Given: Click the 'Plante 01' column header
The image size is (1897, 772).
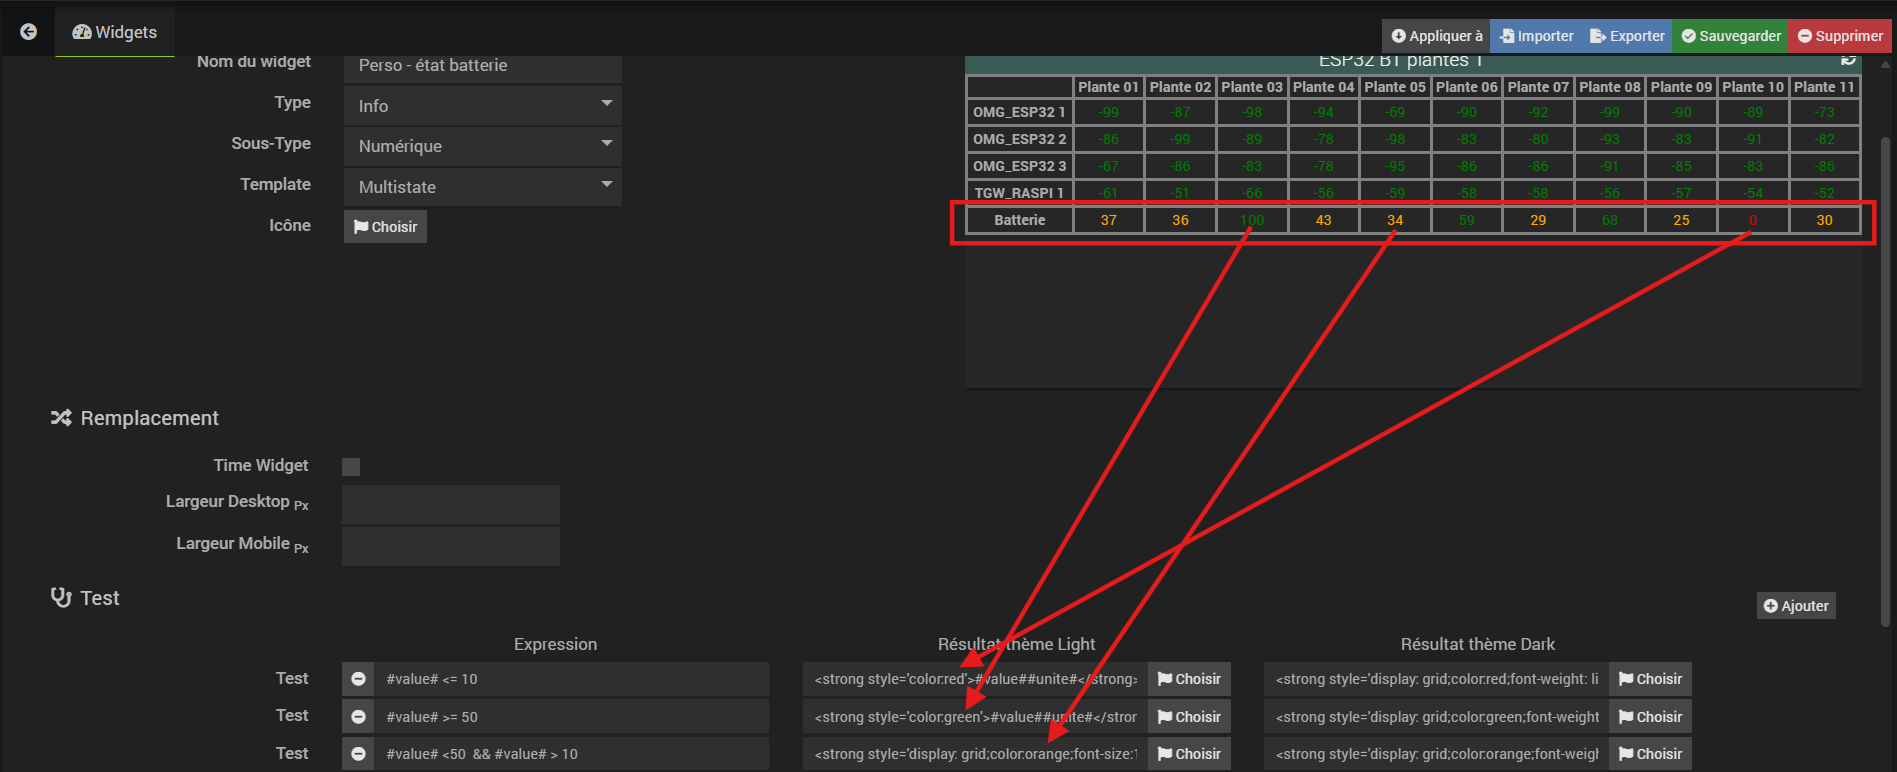Looking at the screenshot, I should [x=1108, y=87].
